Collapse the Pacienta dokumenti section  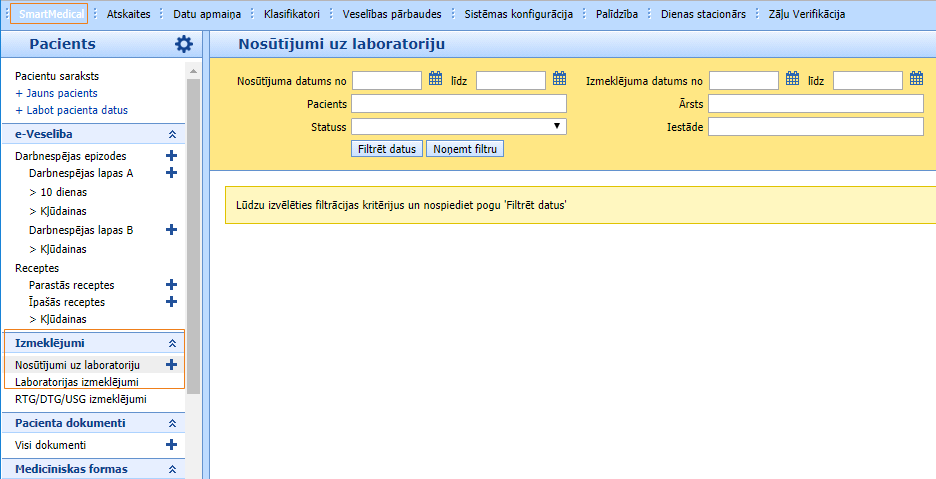click(172, 423)
